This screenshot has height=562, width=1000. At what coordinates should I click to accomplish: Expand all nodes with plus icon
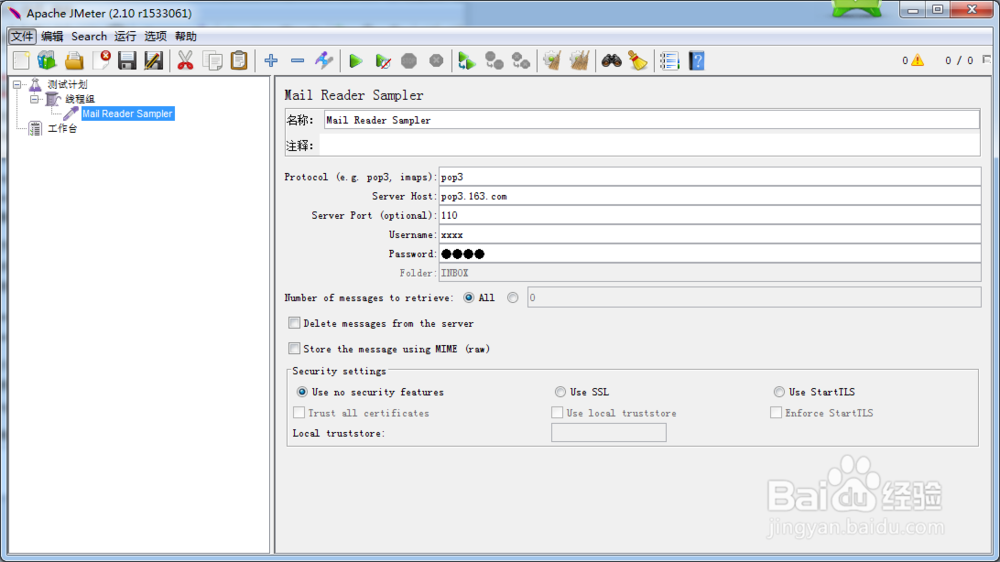tap(271, 61)
